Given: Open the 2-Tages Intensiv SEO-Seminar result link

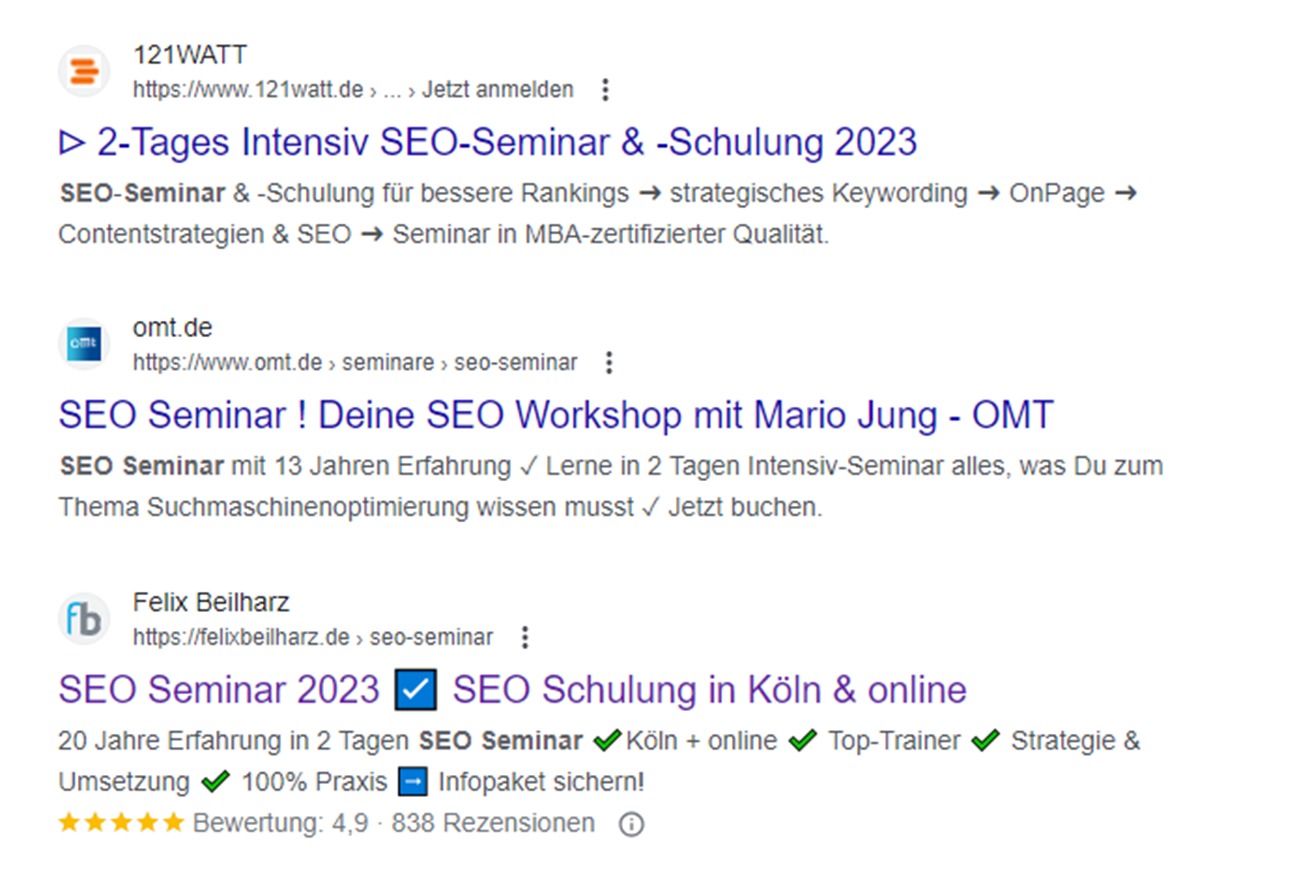Looking at the screenshot, I should [500, 141].
